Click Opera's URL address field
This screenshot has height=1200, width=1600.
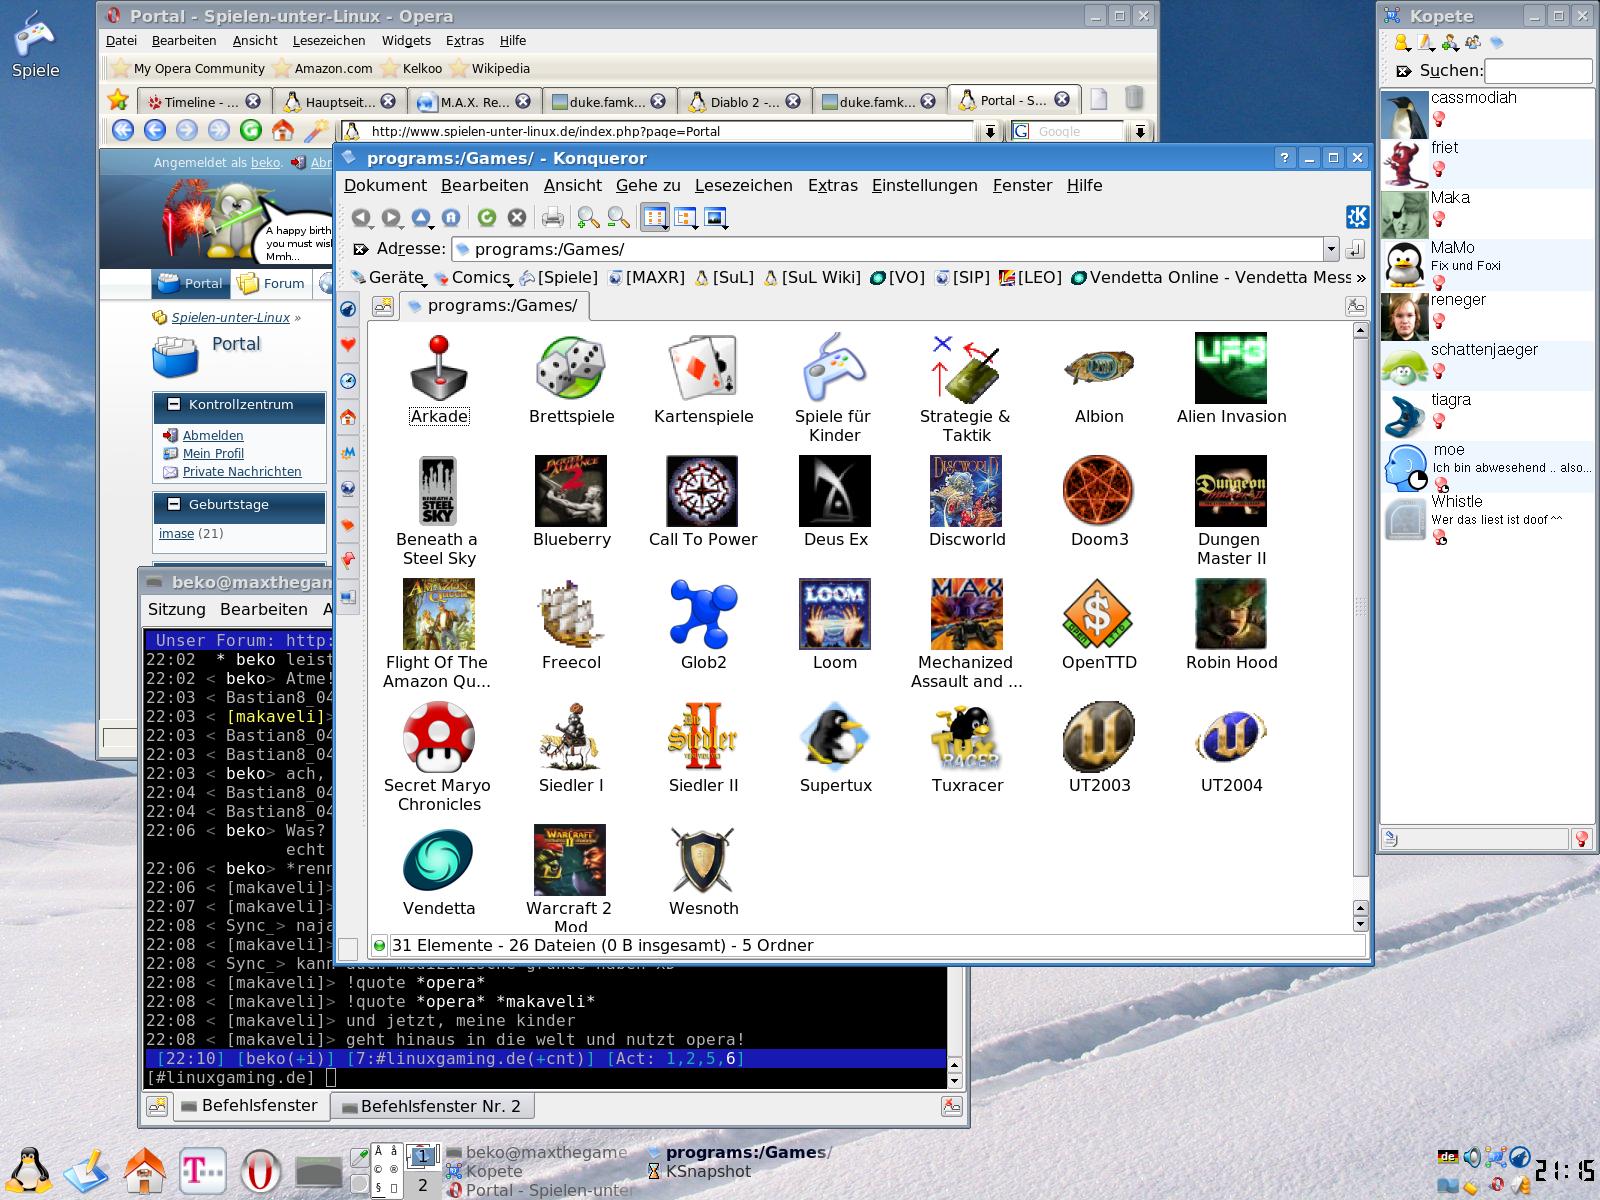point(658,131)
